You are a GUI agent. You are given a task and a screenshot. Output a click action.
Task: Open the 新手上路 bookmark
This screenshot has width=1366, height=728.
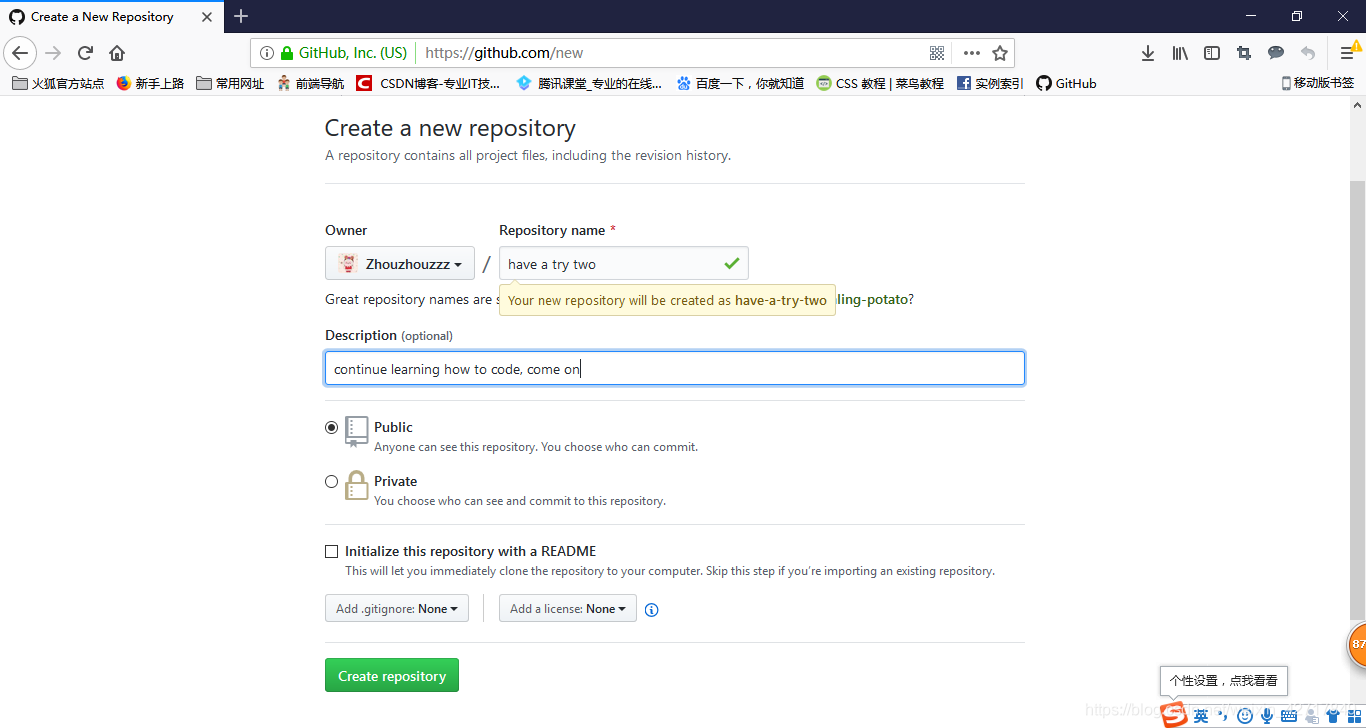[x=150, y=83]
